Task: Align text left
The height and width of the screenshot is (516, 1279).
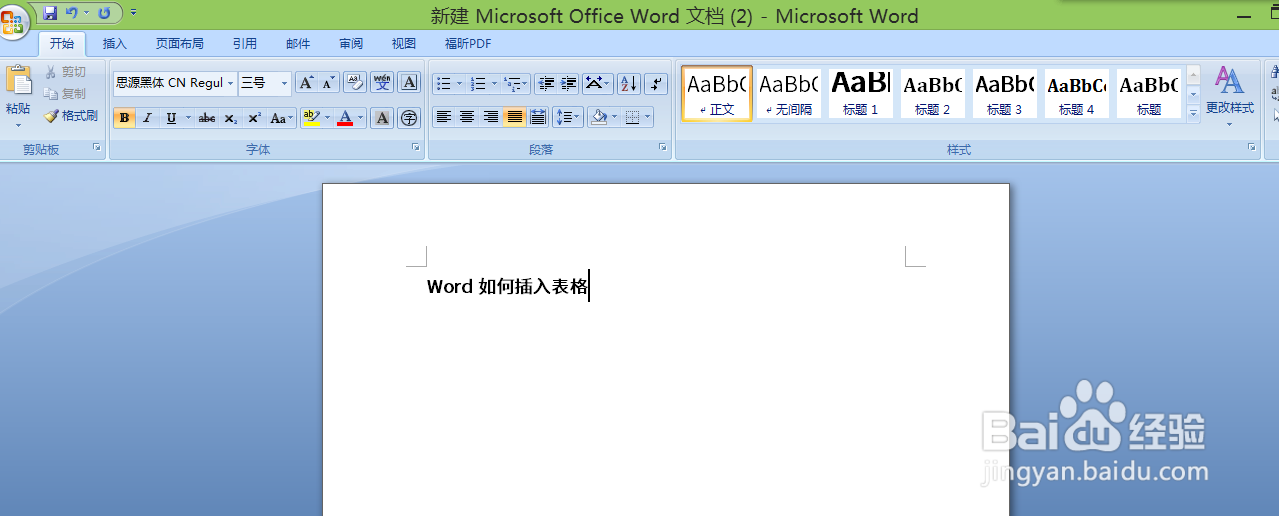Action: tap(444, 117)
